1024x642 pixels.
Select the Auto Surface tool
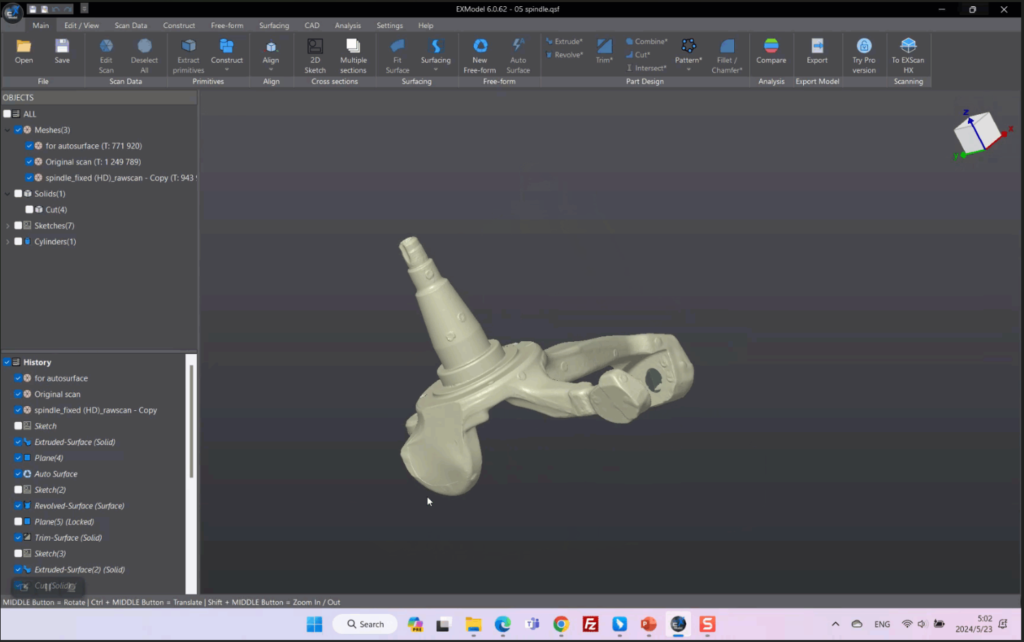tap(518, 47)
